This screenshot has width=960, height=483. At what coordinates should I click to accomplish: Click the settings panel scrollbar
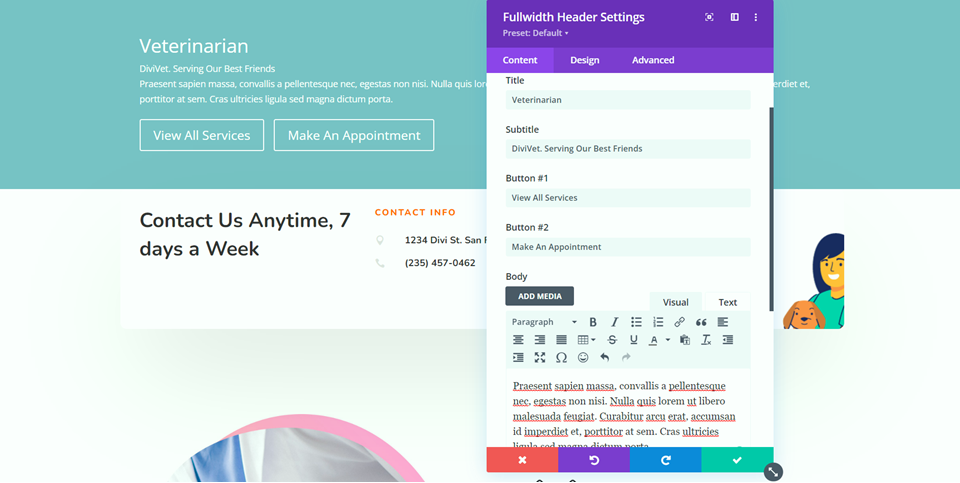tap(771, 208)
